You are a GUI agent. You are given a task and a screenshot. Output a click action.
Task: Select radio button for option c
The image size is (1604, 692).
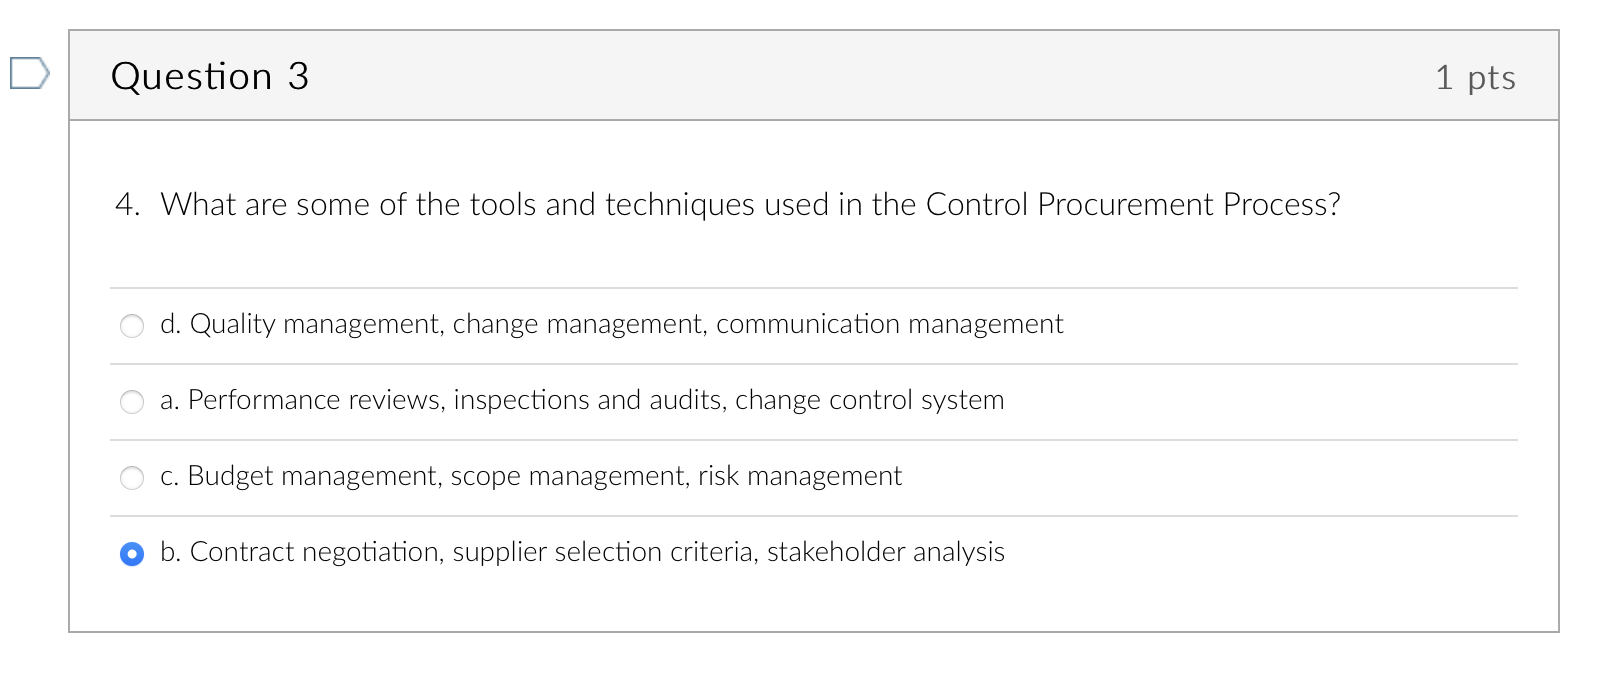(x=131, y=477)
